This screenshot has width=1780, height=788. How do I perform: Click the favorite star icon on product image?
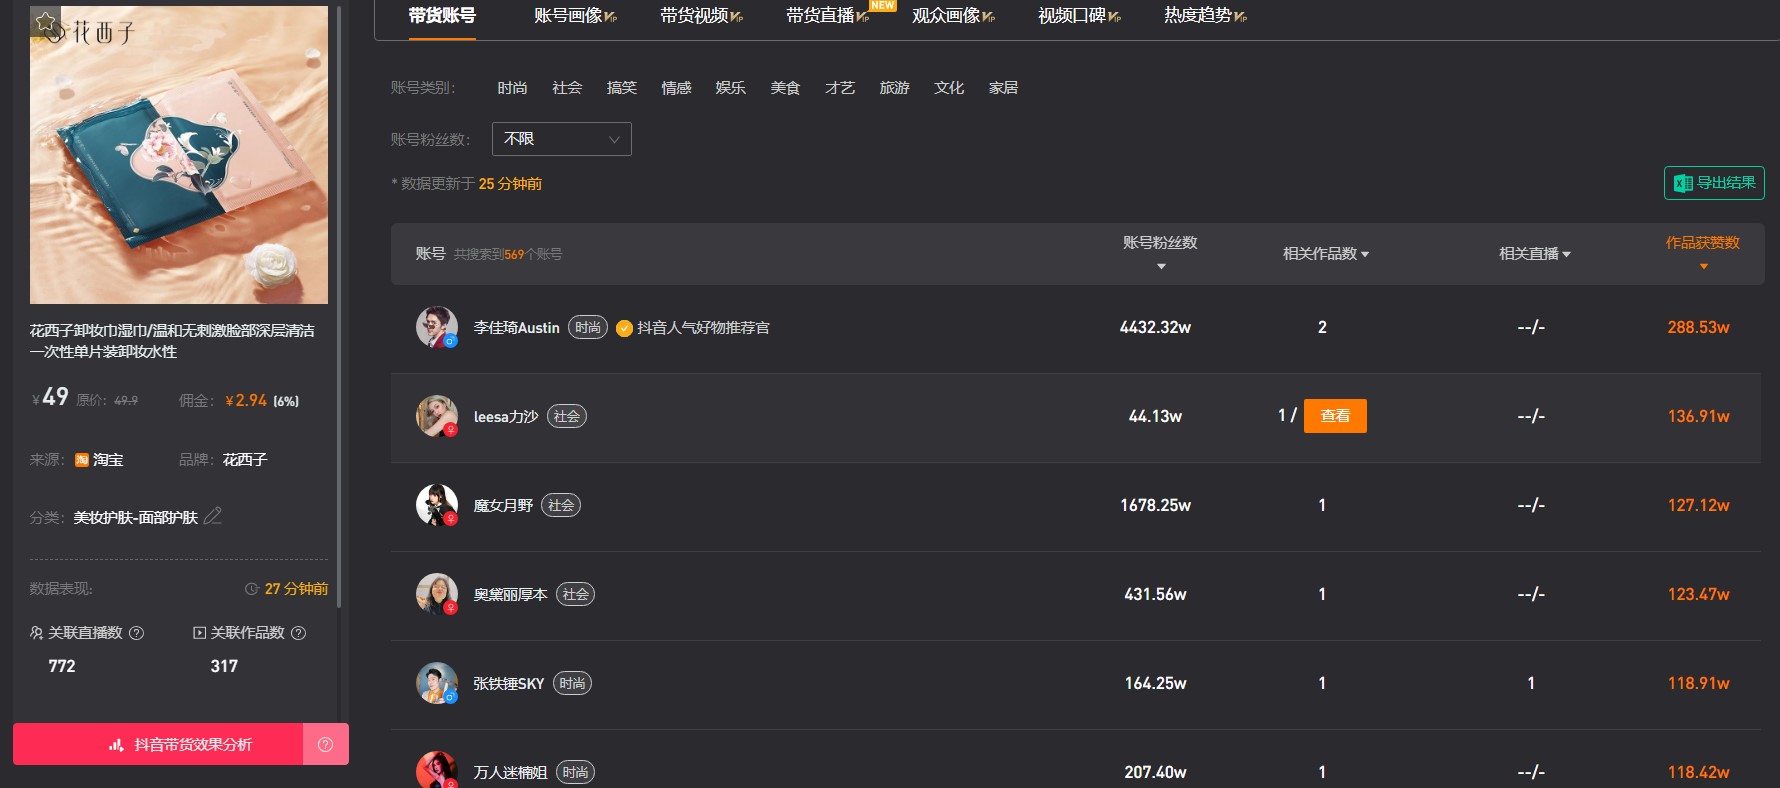coord(45,21)
